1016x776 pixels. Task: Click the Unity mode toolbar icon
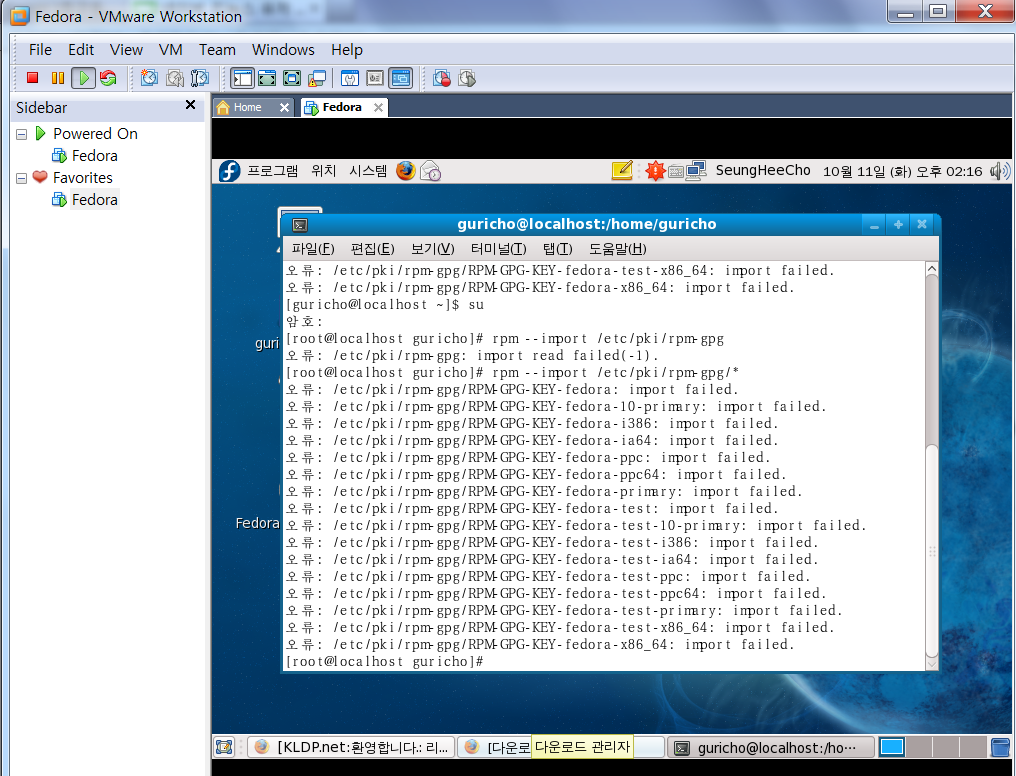pyautogui.click(x=318, y=78)
